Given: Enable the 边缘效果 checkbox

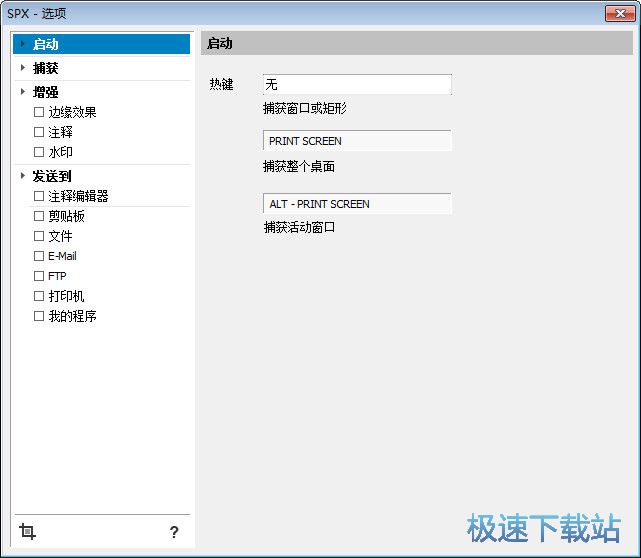Looking at the screenshot, I should tap(39, 112).
